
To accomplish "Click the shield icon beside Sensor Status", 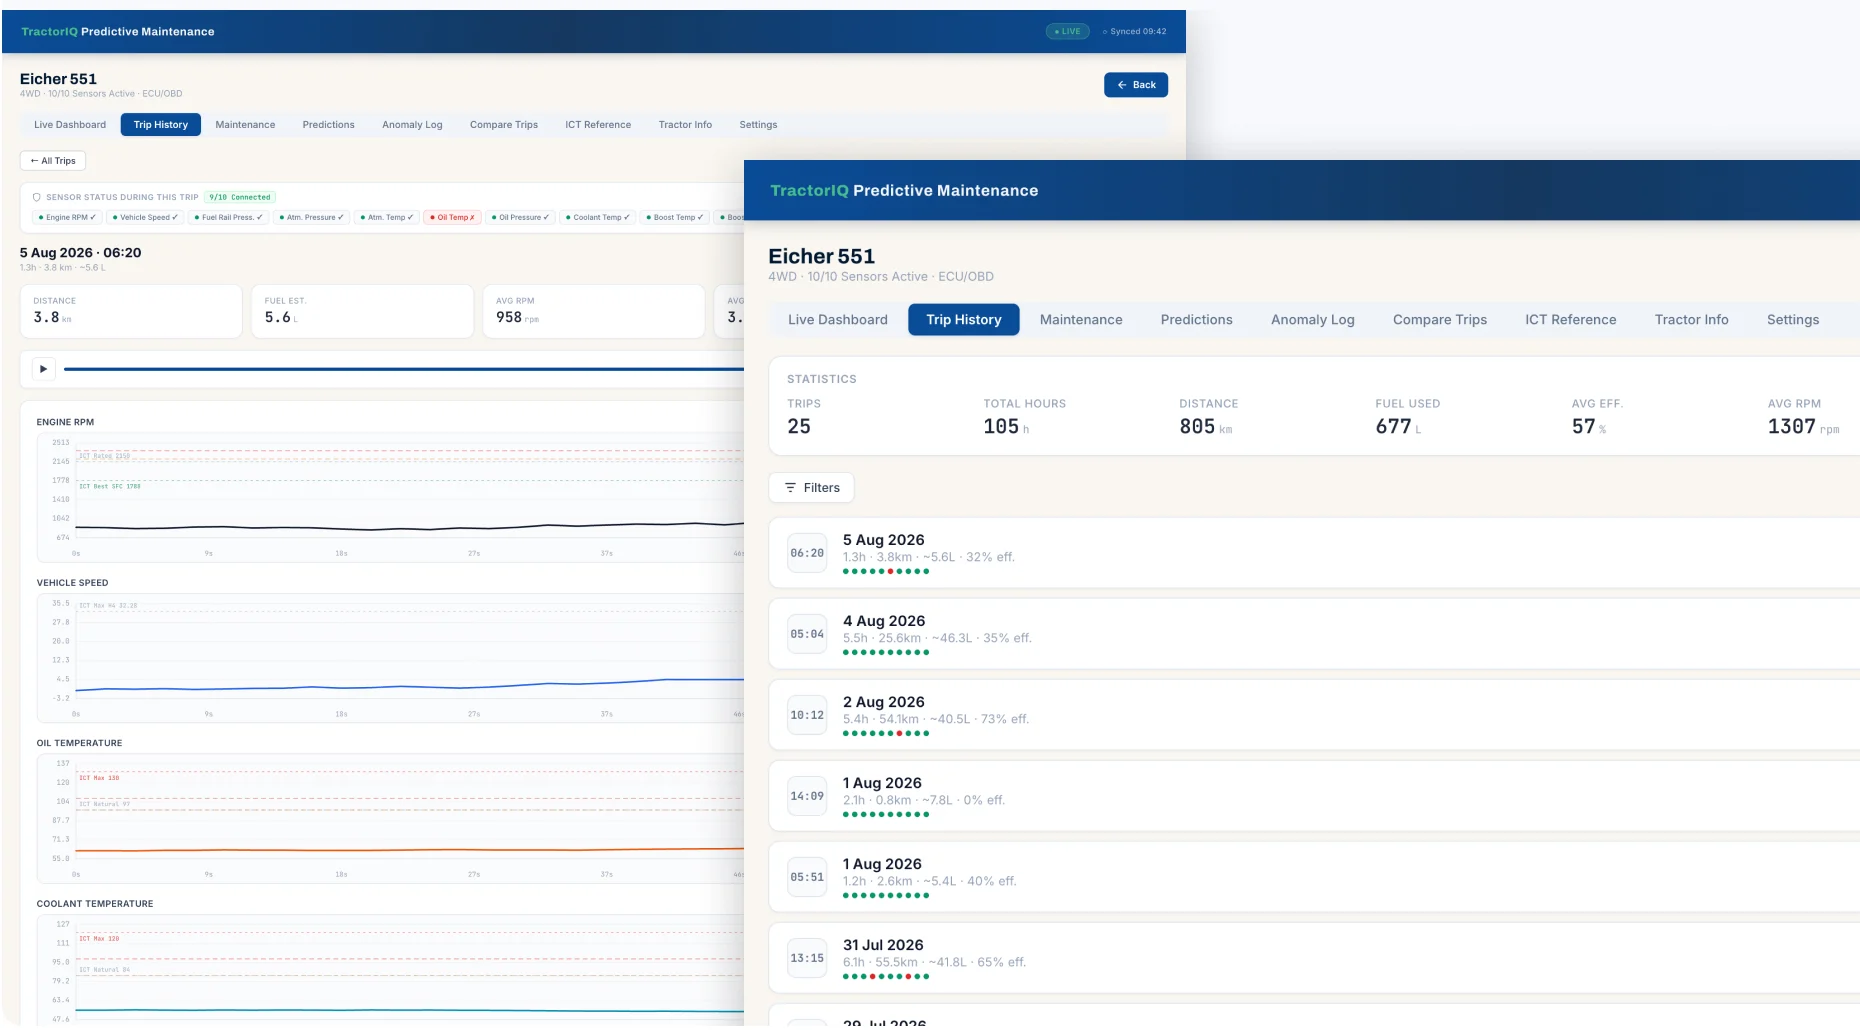I will click(37, 197).
